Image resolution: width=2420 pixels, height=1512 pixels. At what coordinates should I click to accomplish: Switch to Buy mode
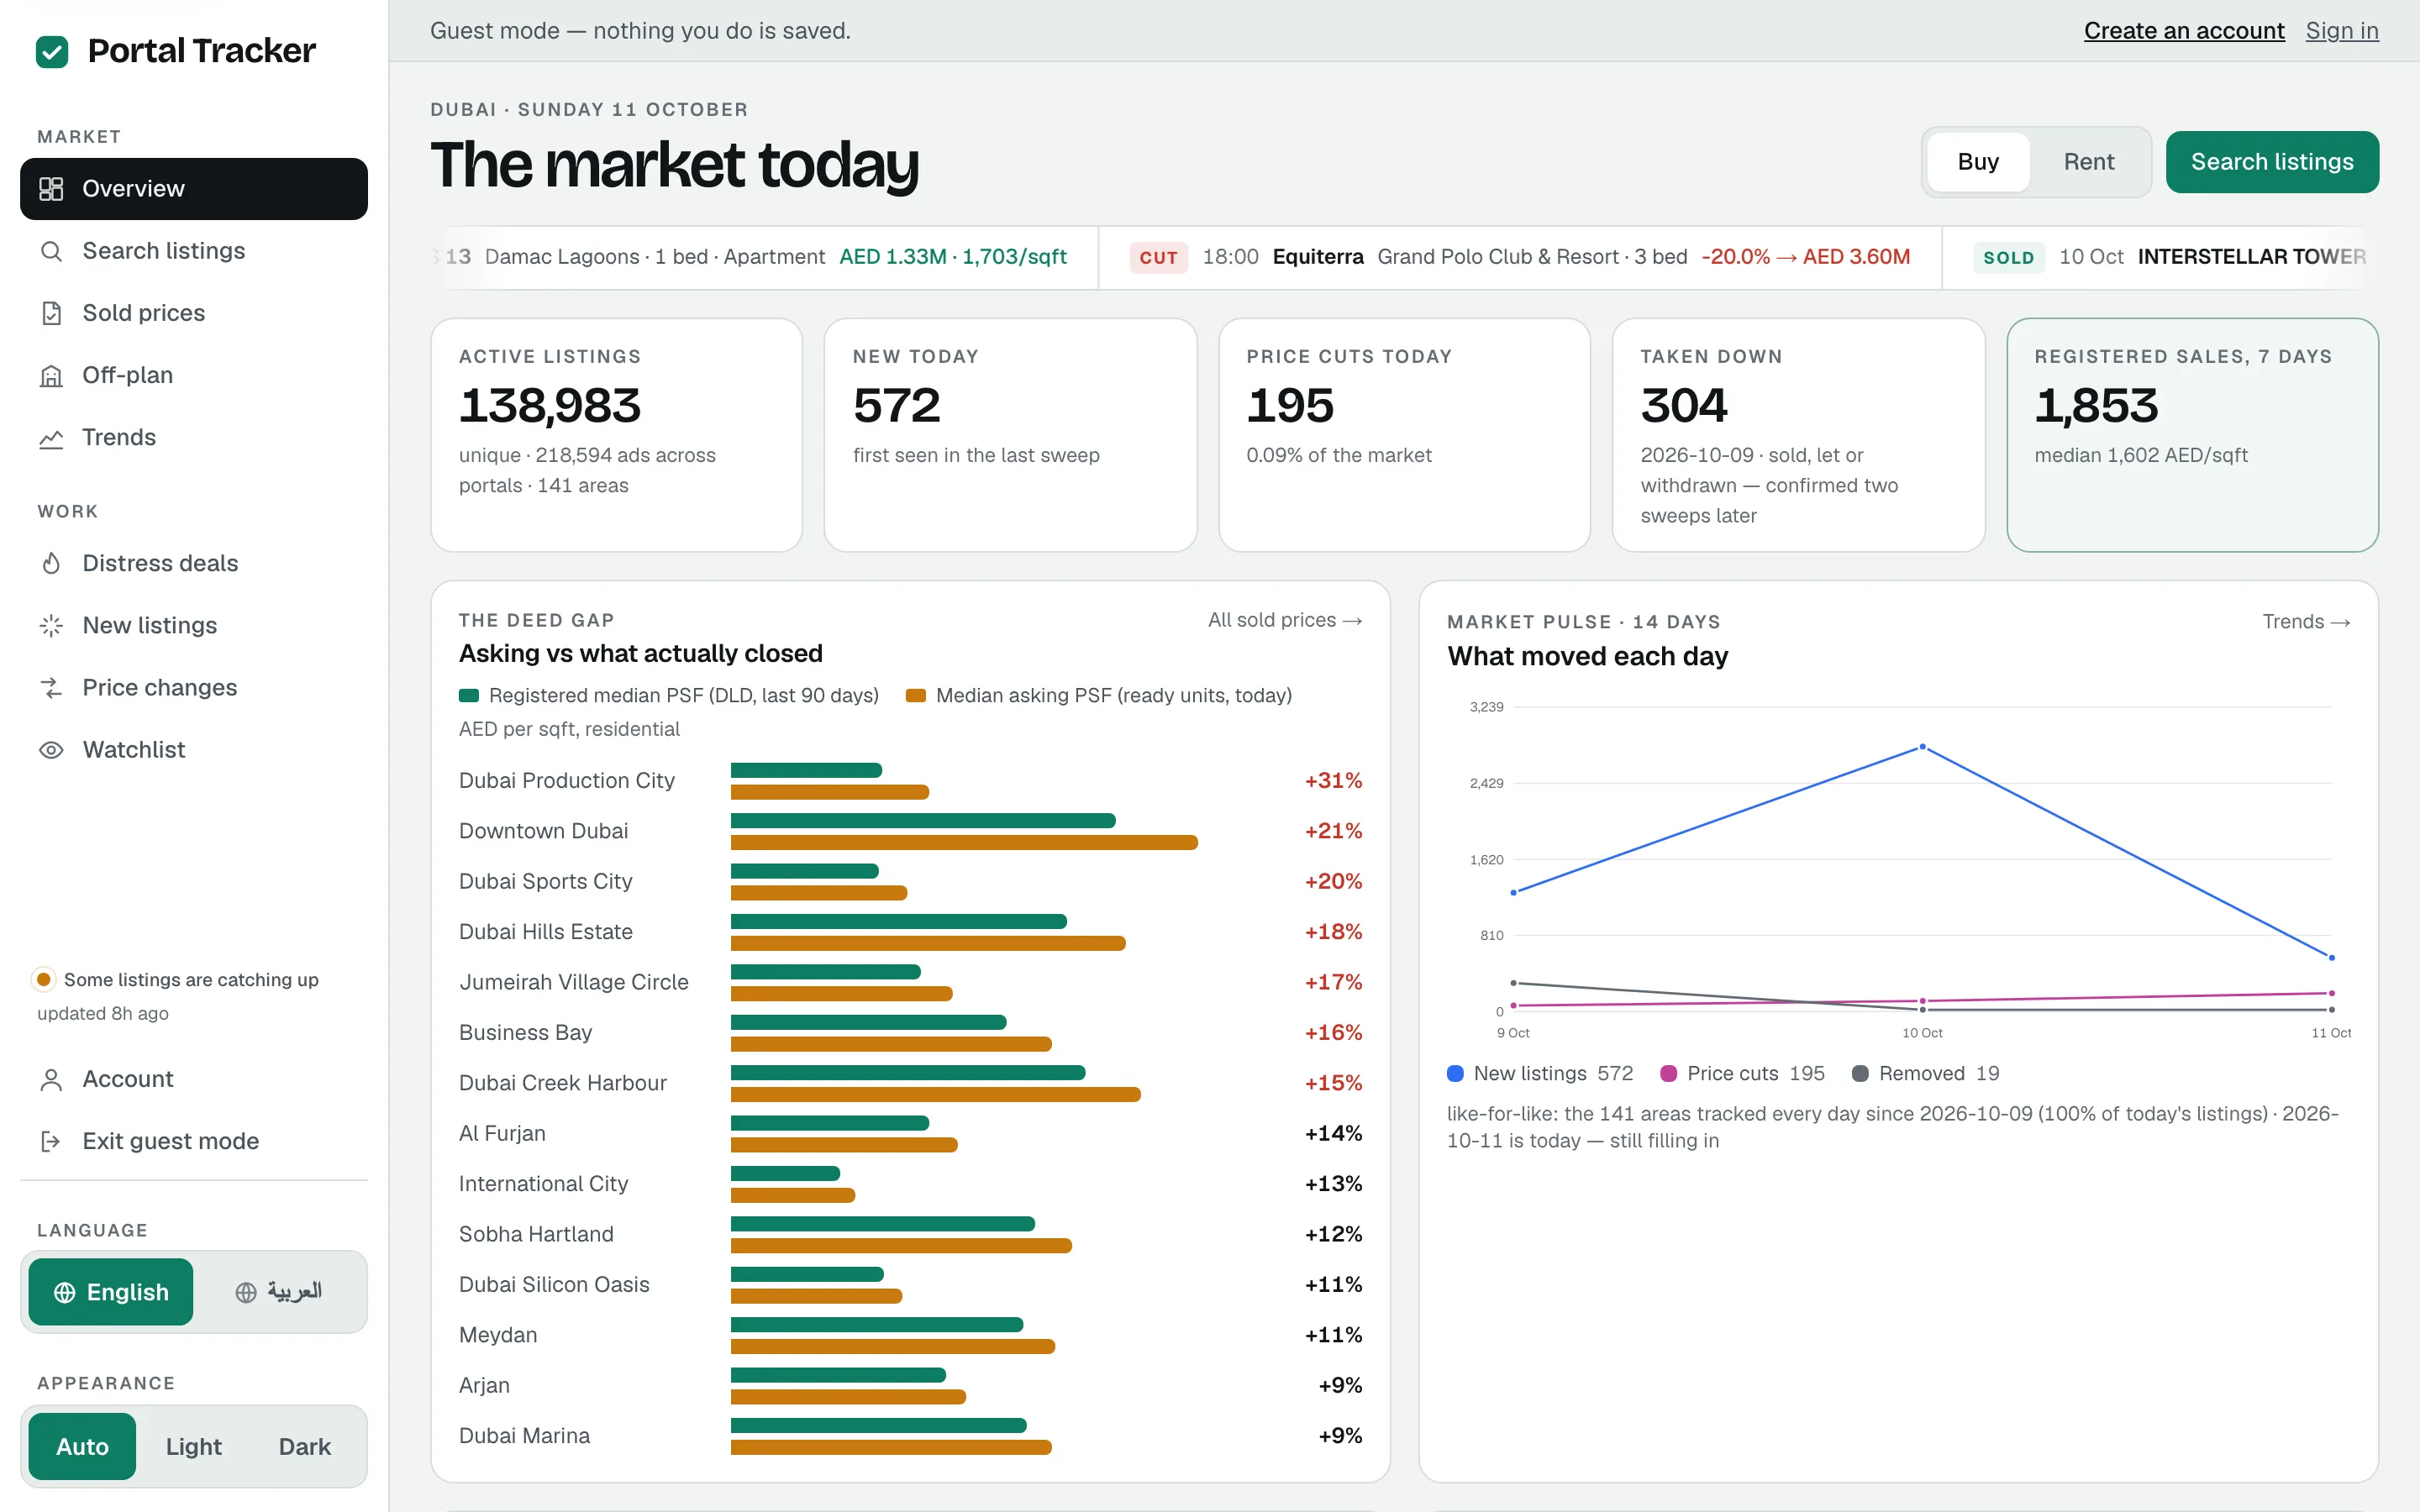(x=1977, y=162)
